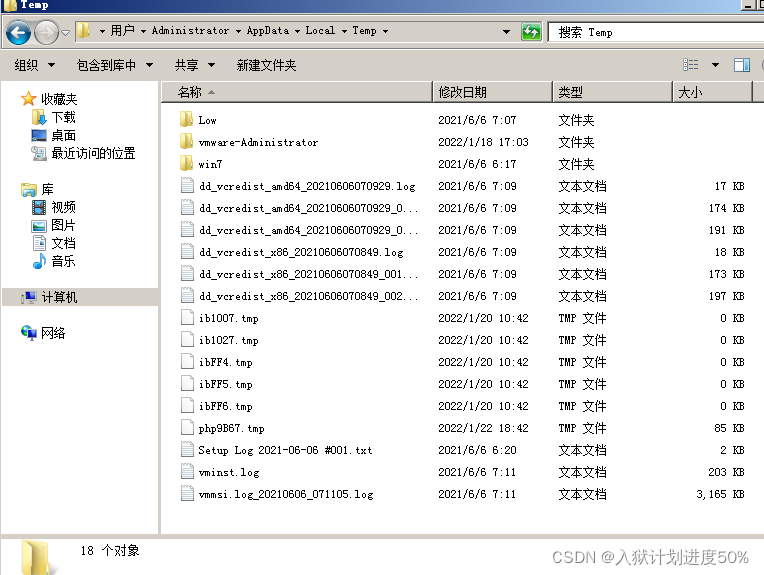Click the vmware-Administrator folder icon
The image size is (764, 575).
pyautogui.click(x=187, y=141)
